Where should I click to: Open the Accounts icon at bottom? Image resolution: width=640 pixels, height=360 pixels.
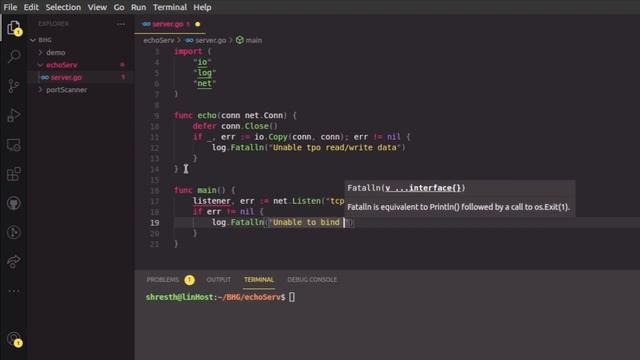pyautogui.click(x=14, y=339)
